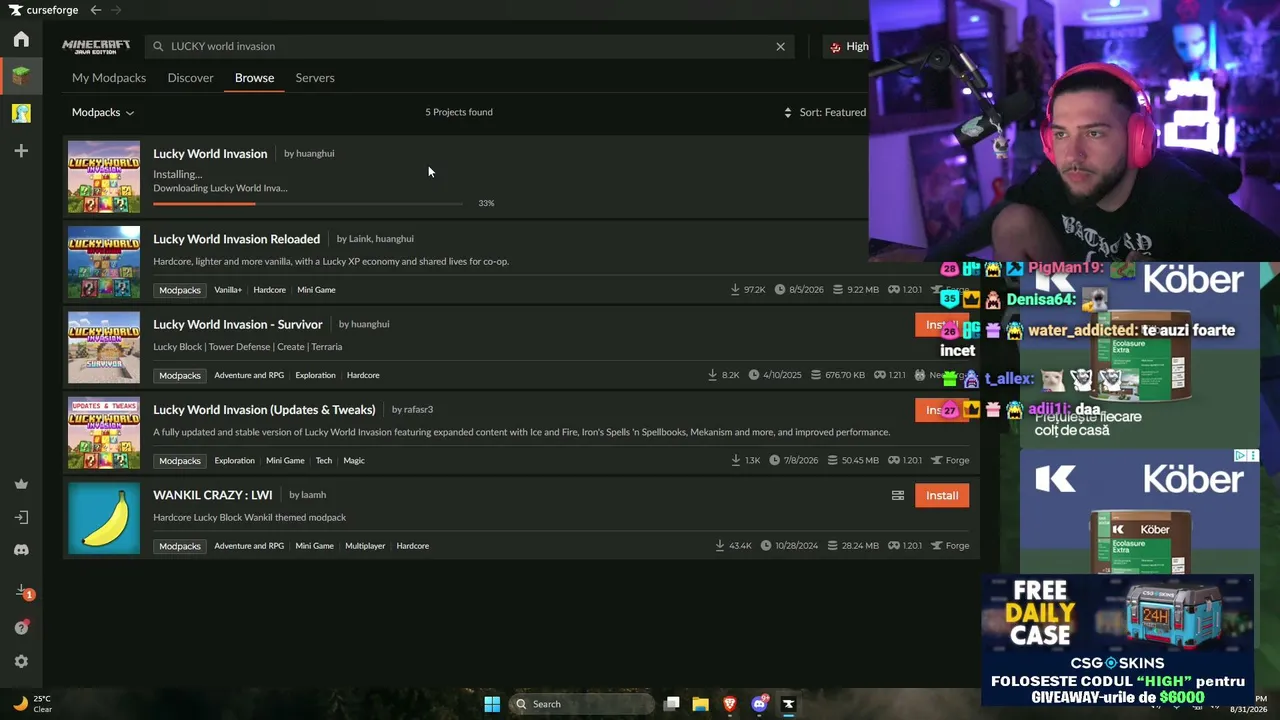Expand the Modpacks category dropdown
The image size is (1280, 720).
tap(103, 112)
